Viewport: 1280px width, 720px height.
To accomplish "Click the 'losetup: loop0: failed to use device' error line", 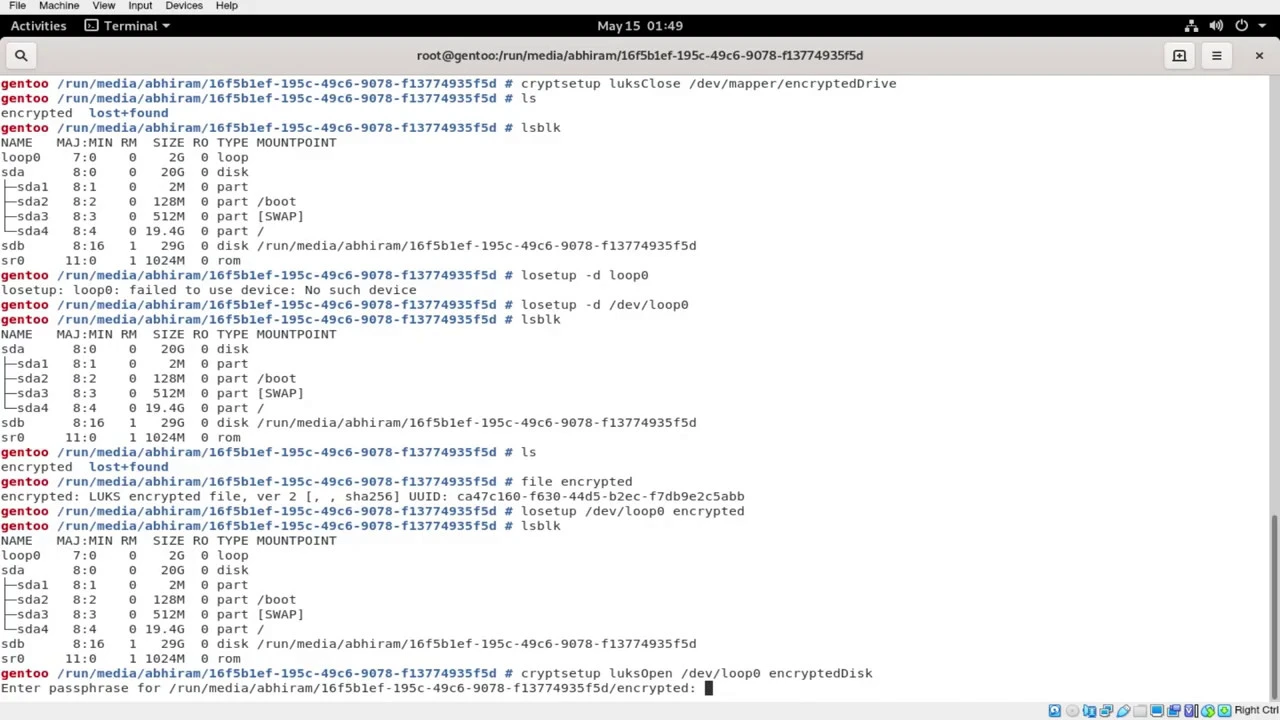I will tap(208, 290).
